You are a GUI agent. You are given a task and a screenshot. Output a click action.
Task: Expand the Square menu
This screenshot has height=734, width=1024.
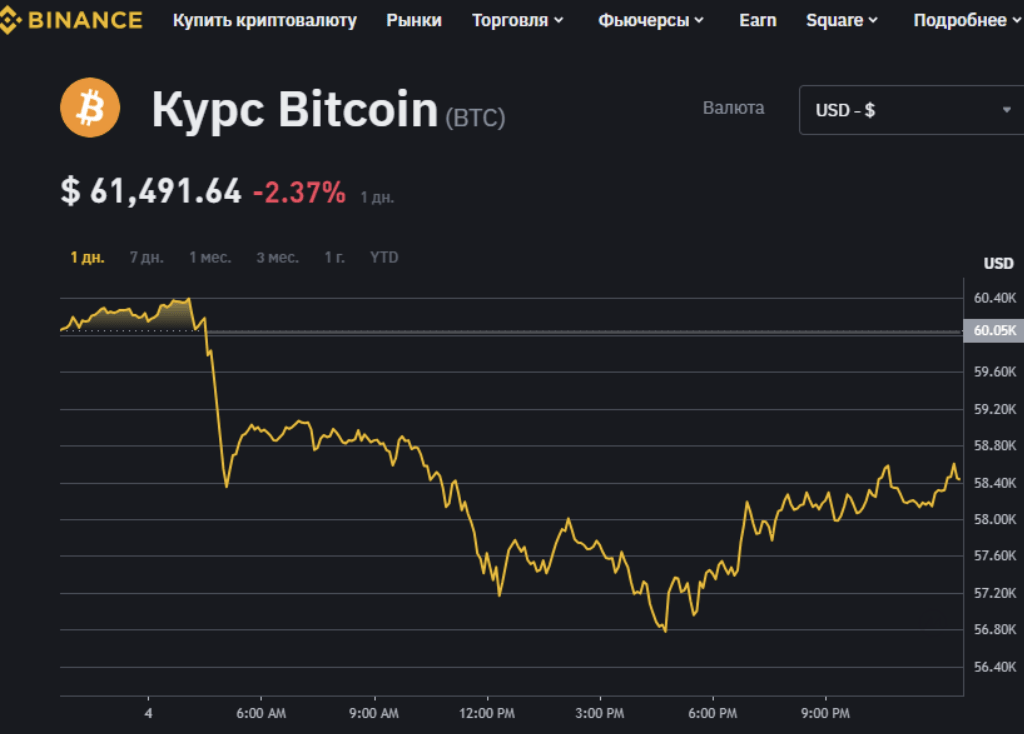pyautogui.click(x=841, y=20)
